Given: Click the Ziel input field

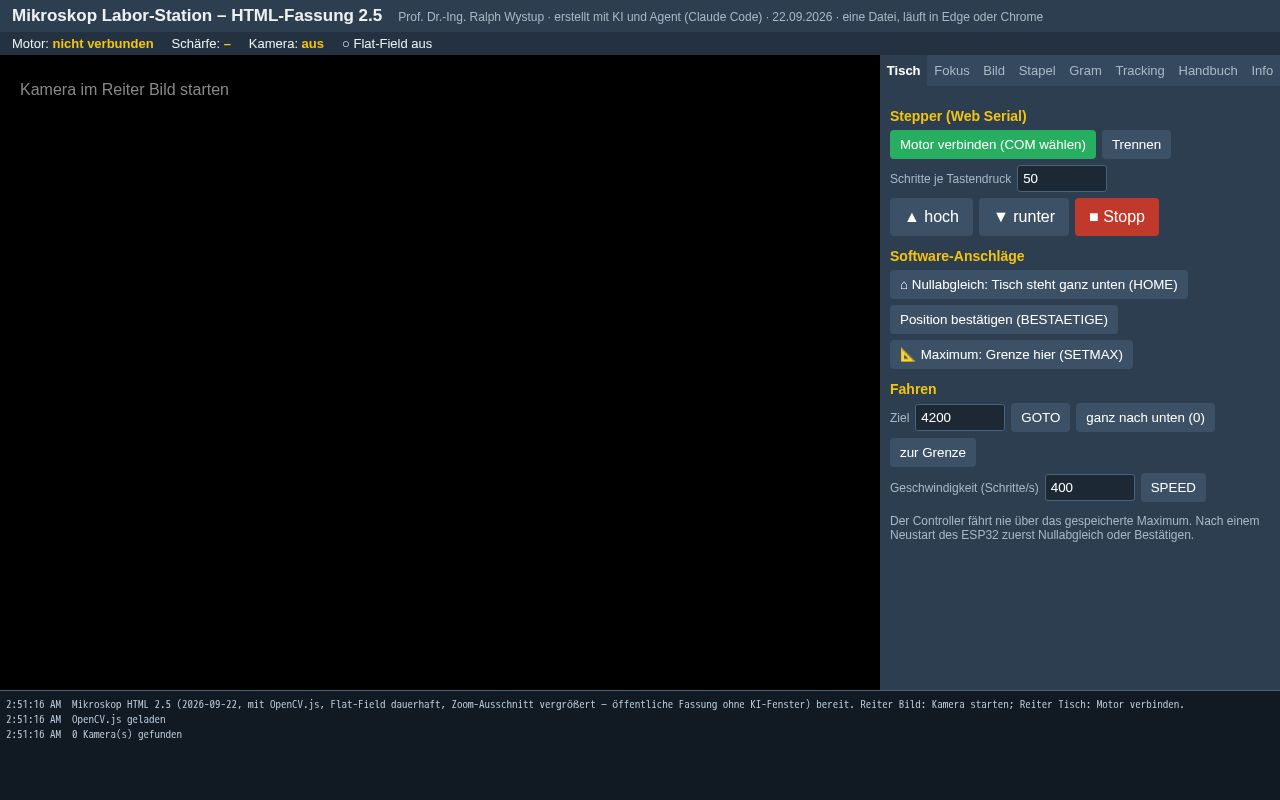Looking at the screenshot, I should tap(960, 417).
